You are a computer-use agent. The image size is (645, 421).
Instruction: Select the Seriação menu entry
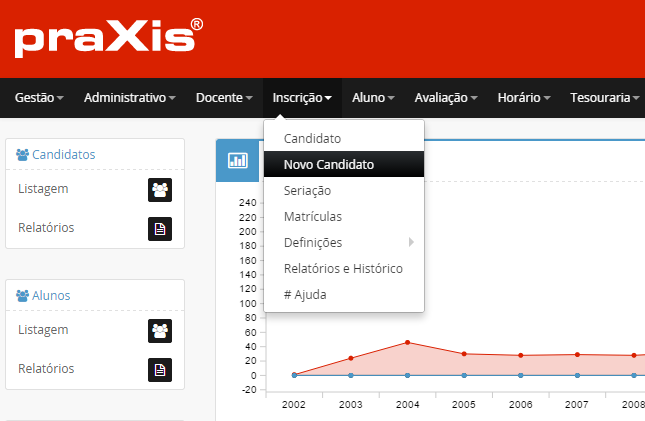[307, 190]
